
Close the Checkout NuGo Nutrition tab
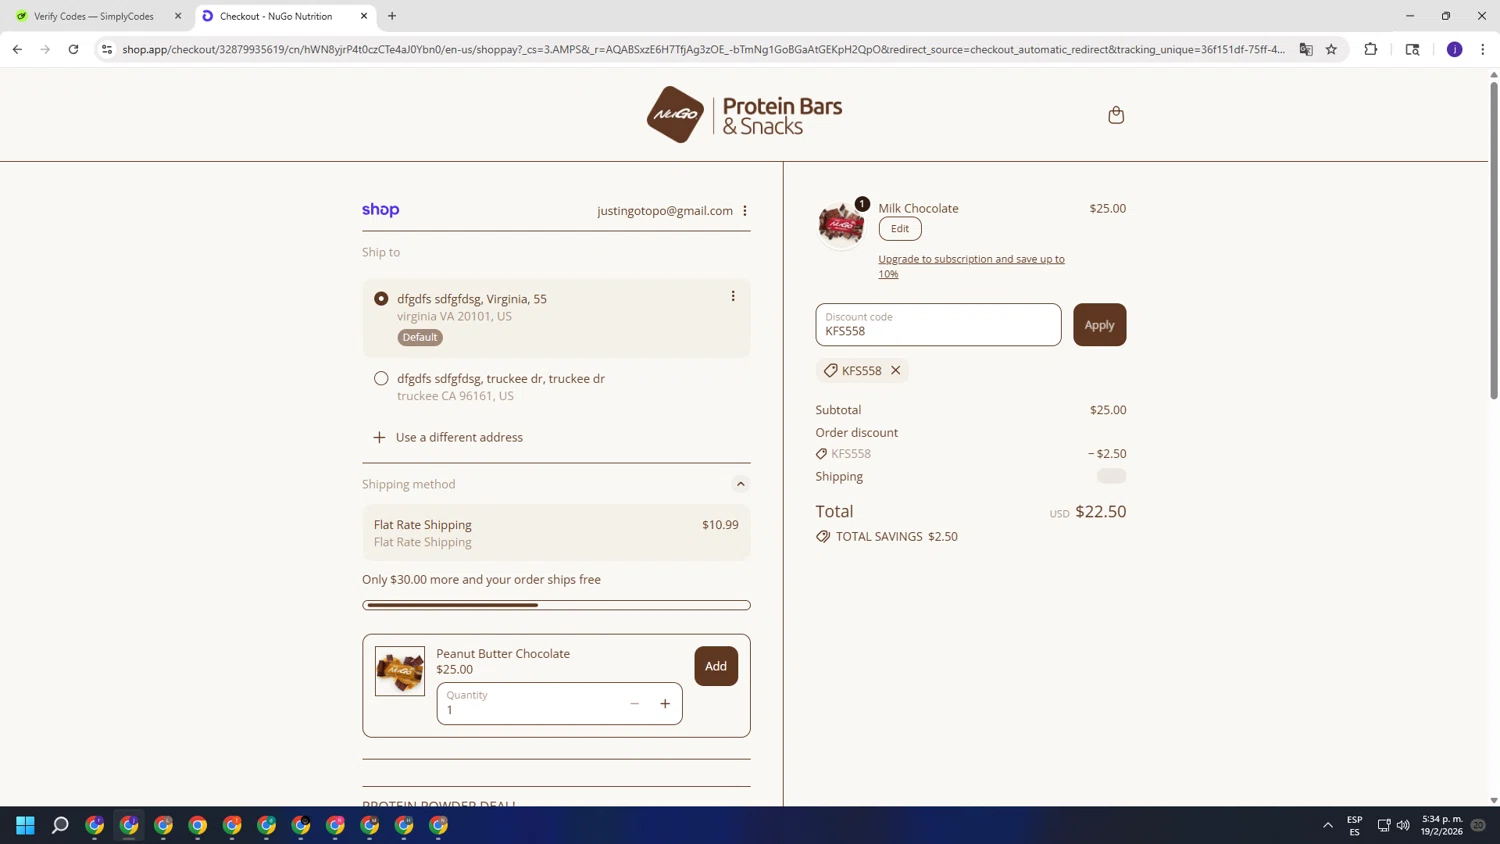click(364, 16)
